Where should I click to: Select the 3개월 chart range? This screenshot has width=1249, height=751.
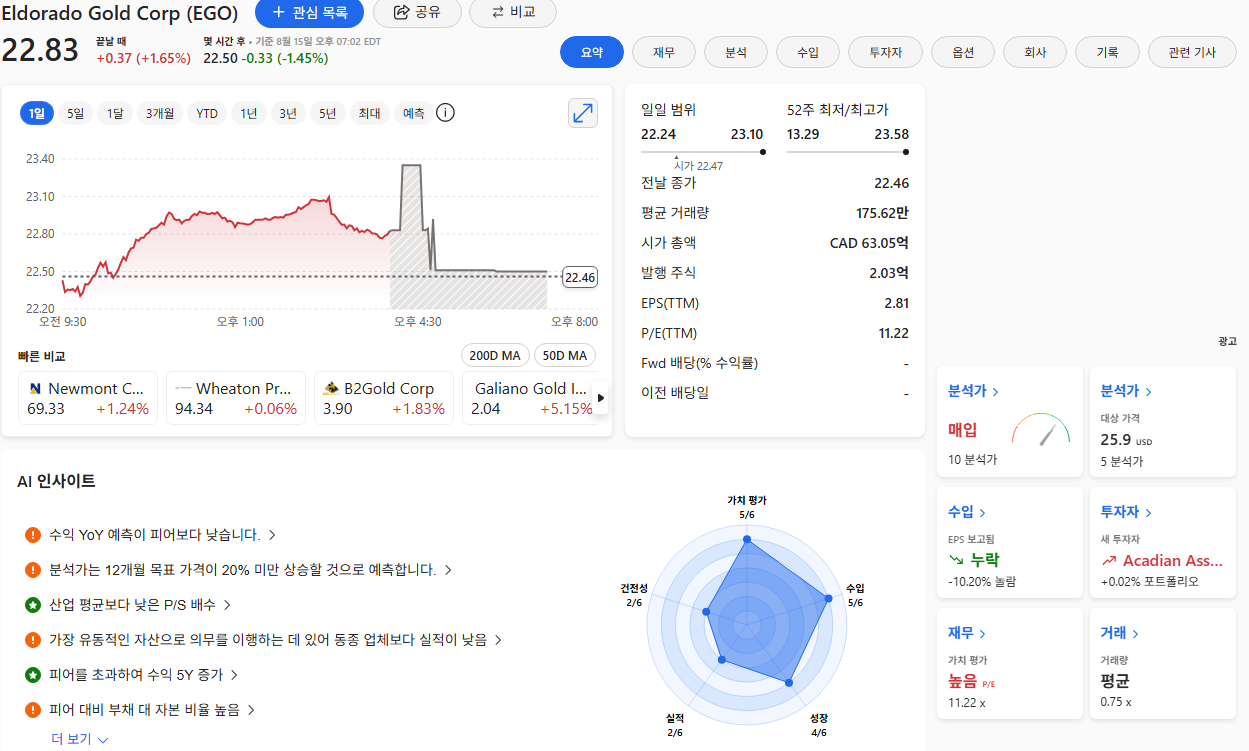pos(160,113)
